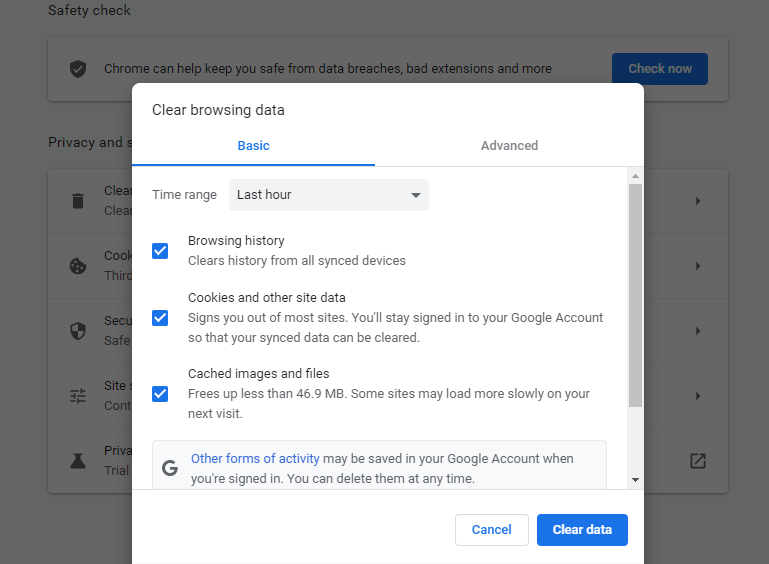Screen dimensions: 769x564
Task: Click the dialog's vertical scrollbar thumb
Action: coord(636,295)
